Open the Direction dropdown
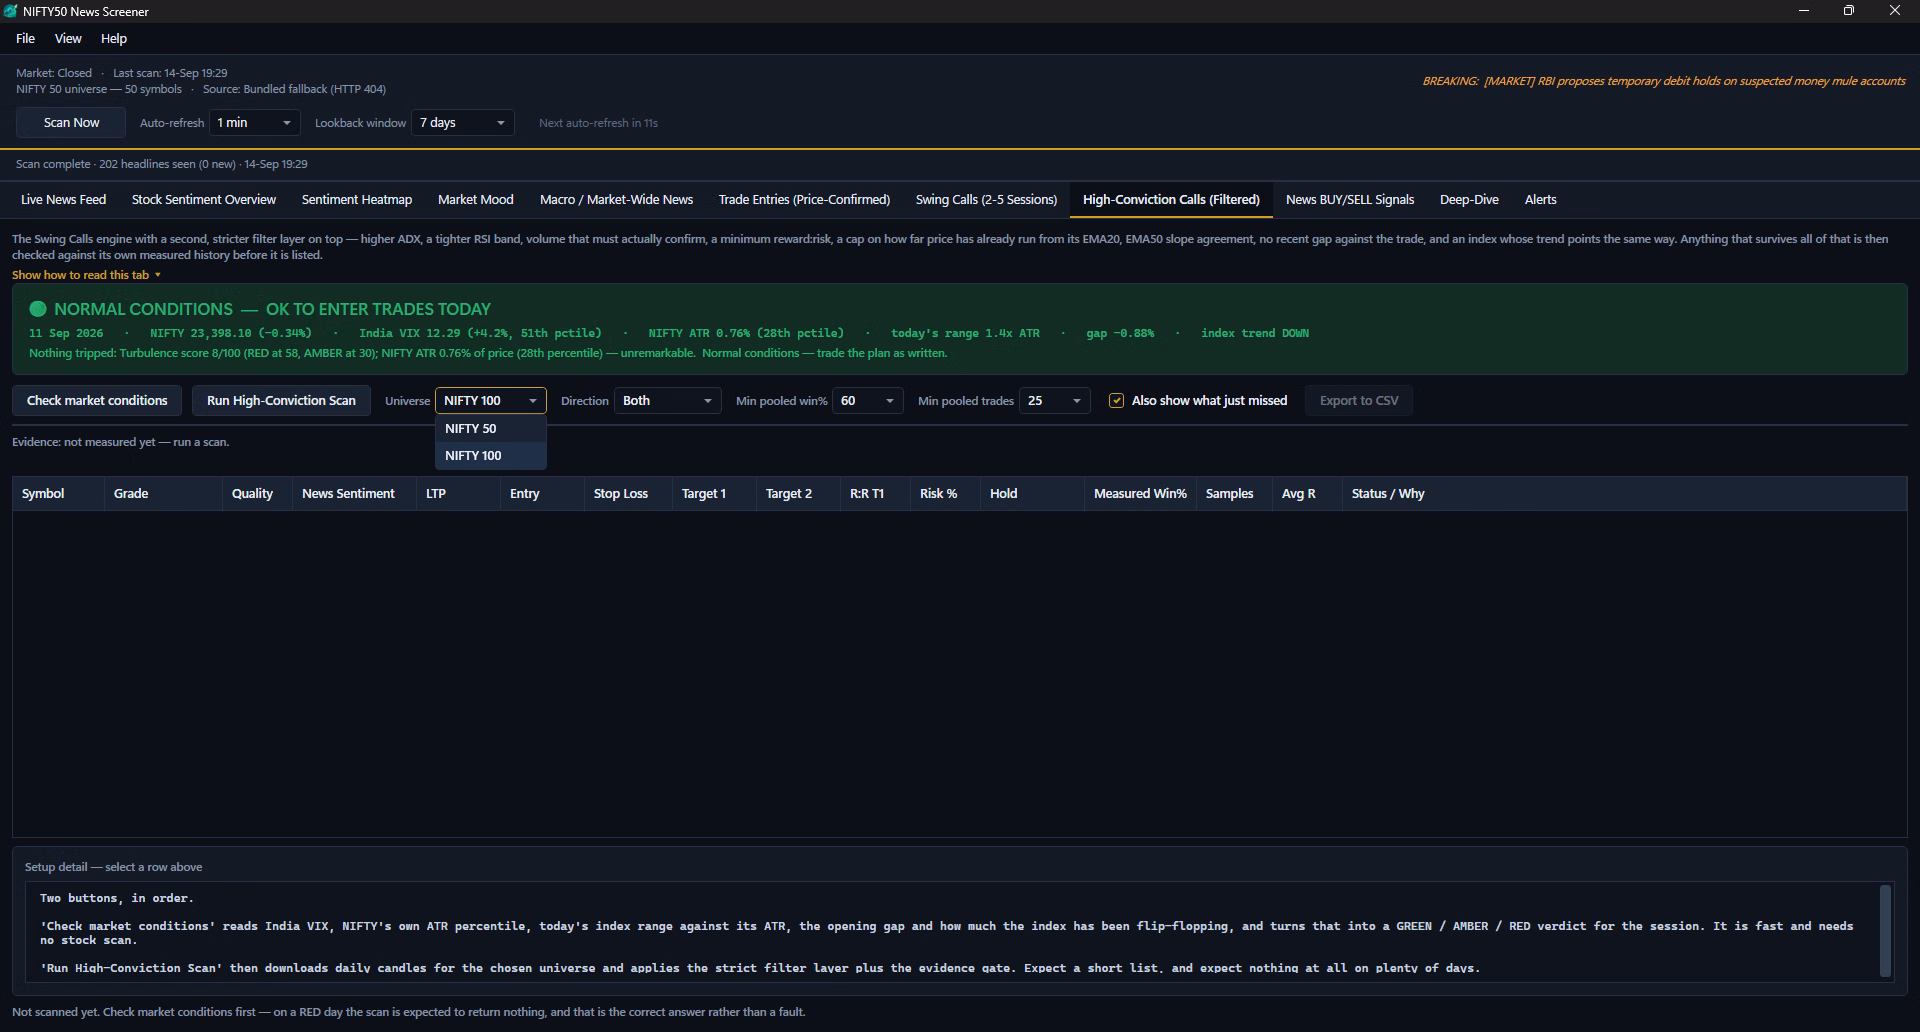The image size is (1920, 1032). [x=667, y=401]
